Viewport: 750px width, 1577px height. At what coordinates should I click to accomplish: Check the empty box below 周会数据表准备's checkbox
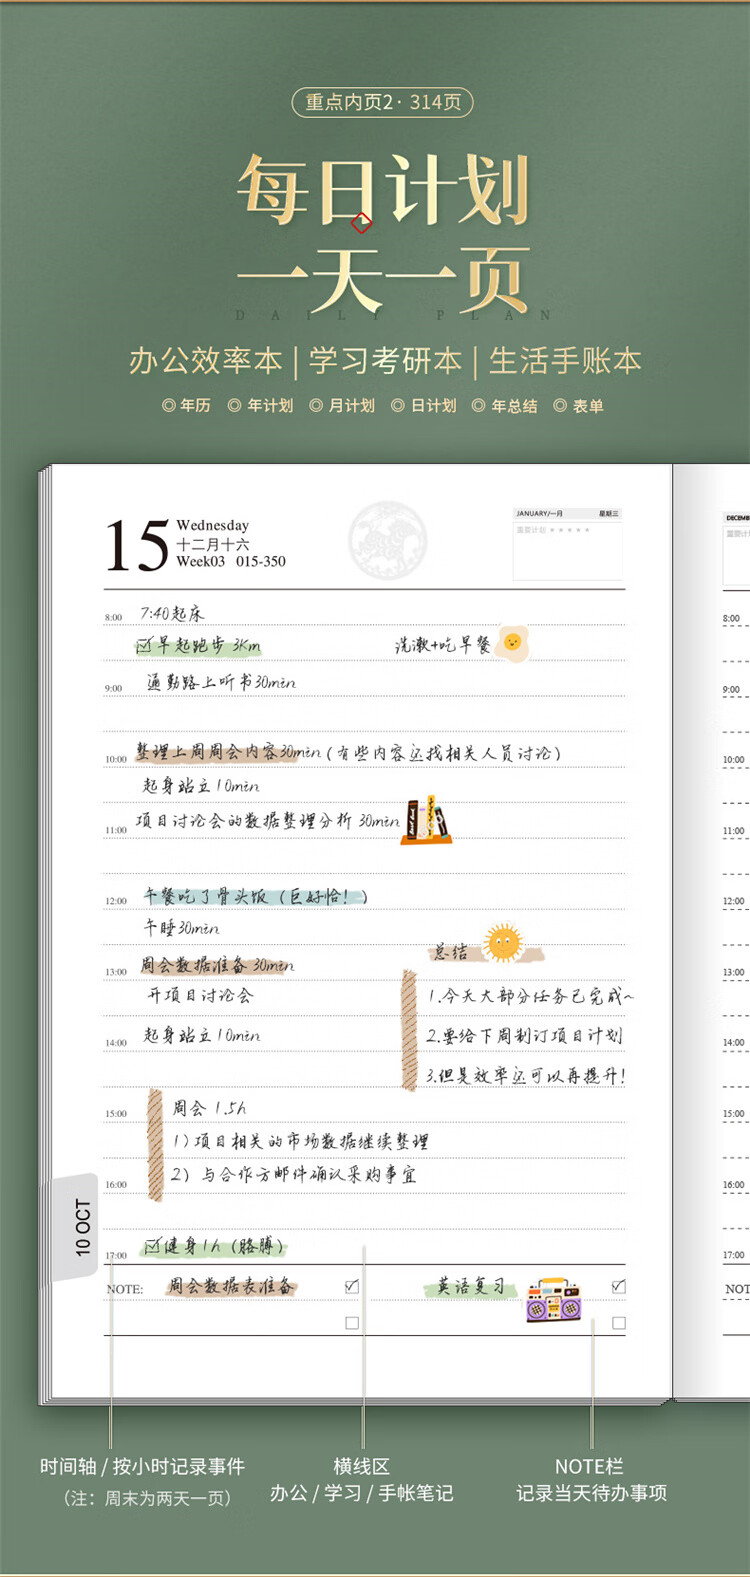pyautogui.click(x=352, y=1323)
